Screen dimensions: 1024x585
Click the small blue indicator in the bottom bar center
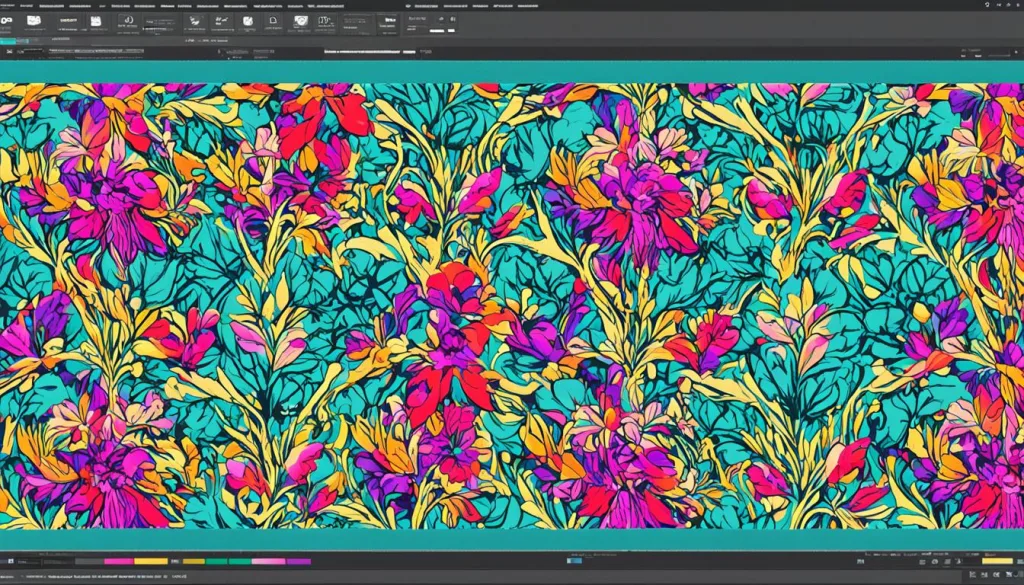[x=574, y=561]
